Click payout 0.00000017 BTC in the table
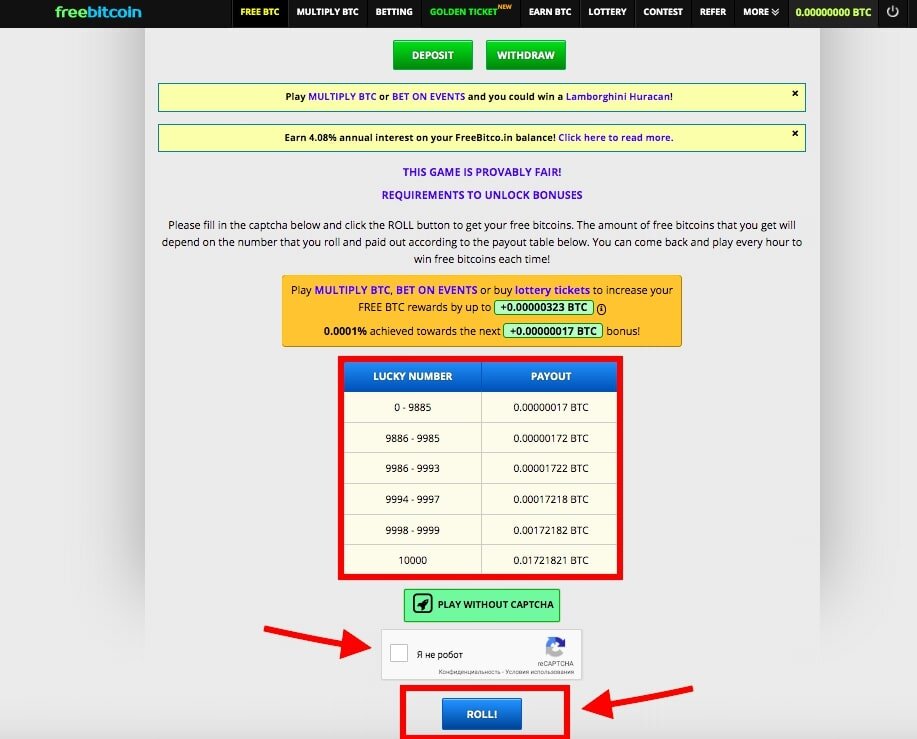 [x=550, y=407]
